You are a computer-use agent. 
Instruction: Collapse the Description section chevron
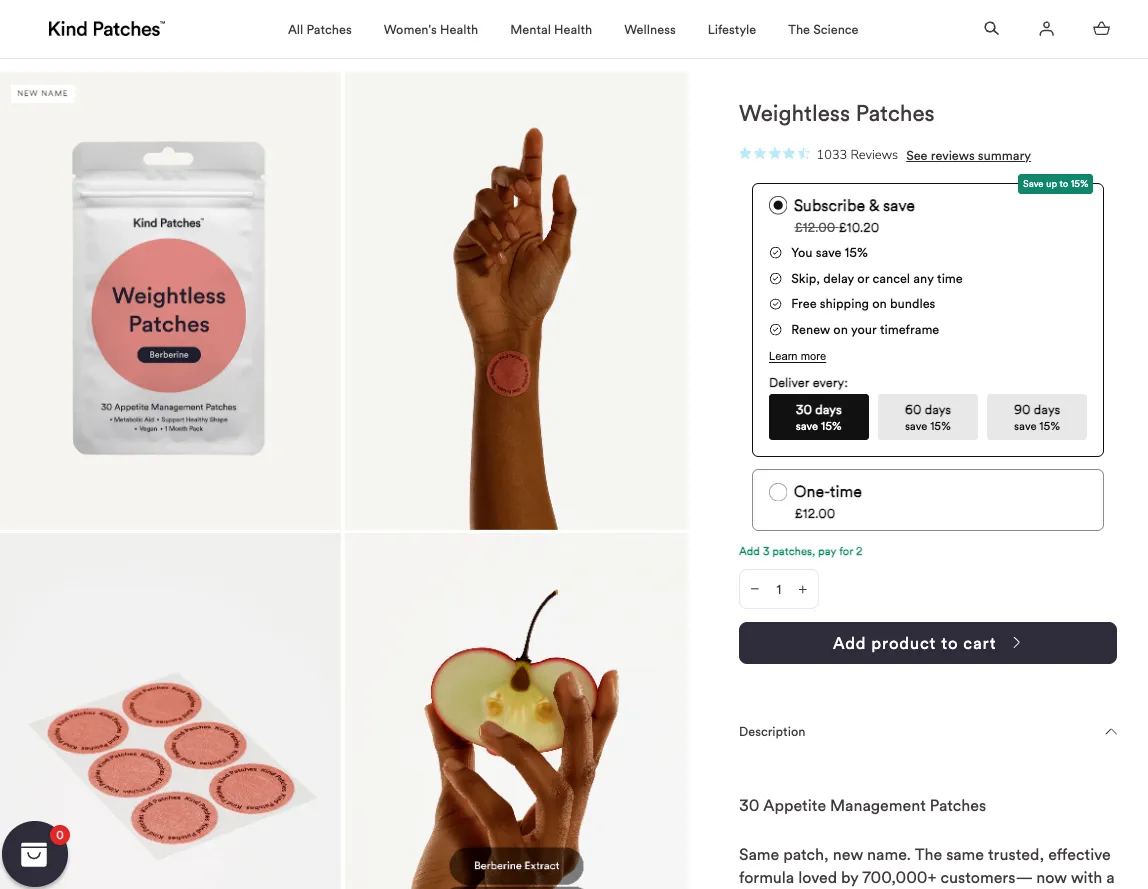[x=1110, y=732]
